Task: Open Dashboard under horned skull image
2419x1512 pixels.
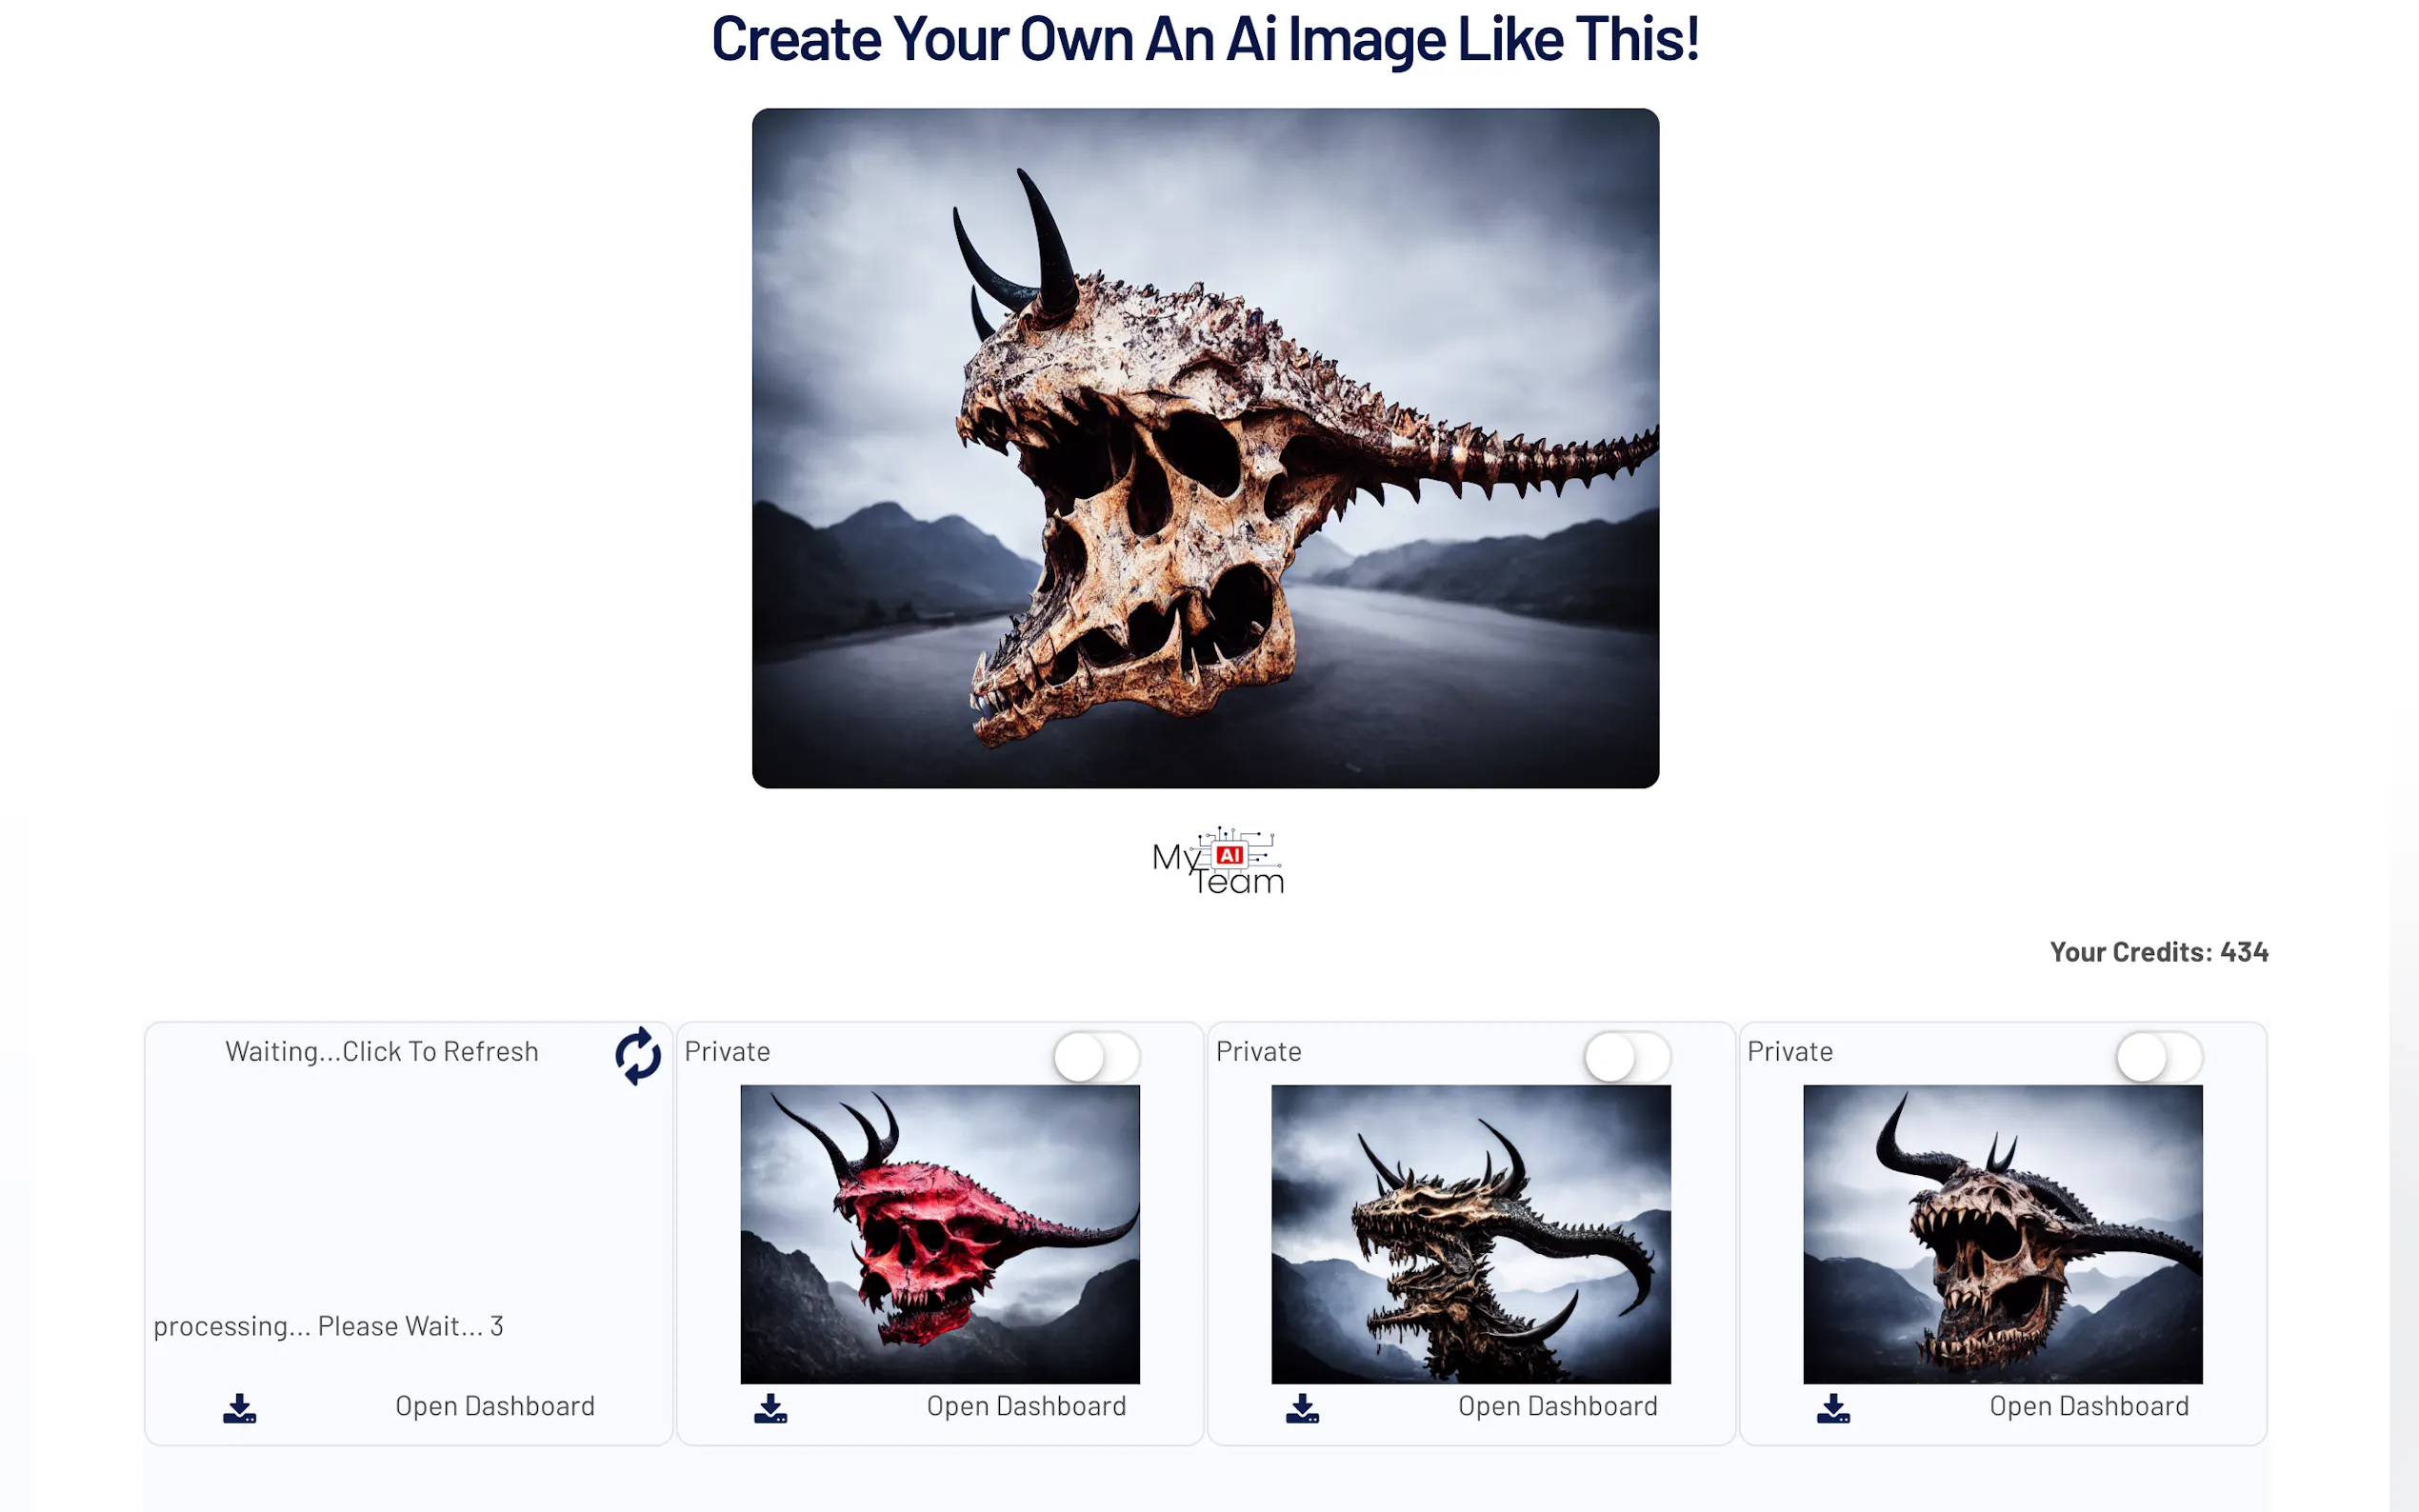Action: (2089, 1406)
